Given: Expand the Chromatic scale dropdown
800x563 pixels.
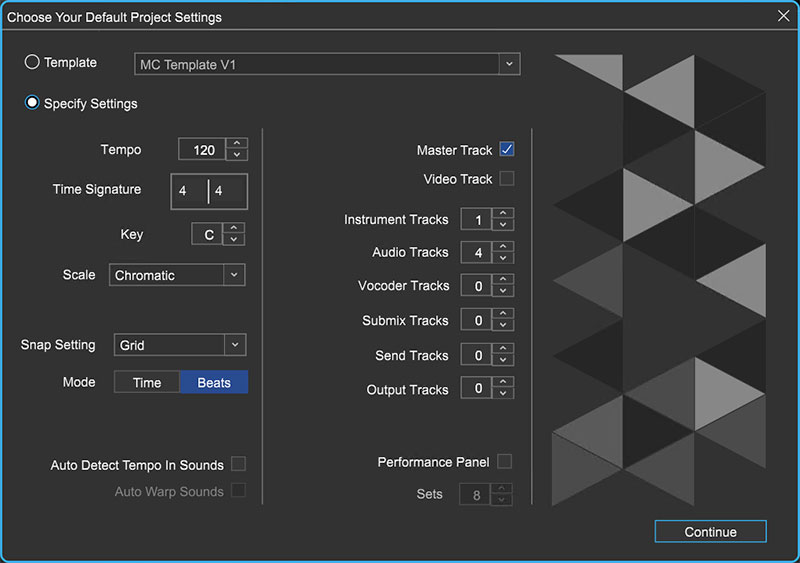Looking at the screenshot, I should (233, 275).
